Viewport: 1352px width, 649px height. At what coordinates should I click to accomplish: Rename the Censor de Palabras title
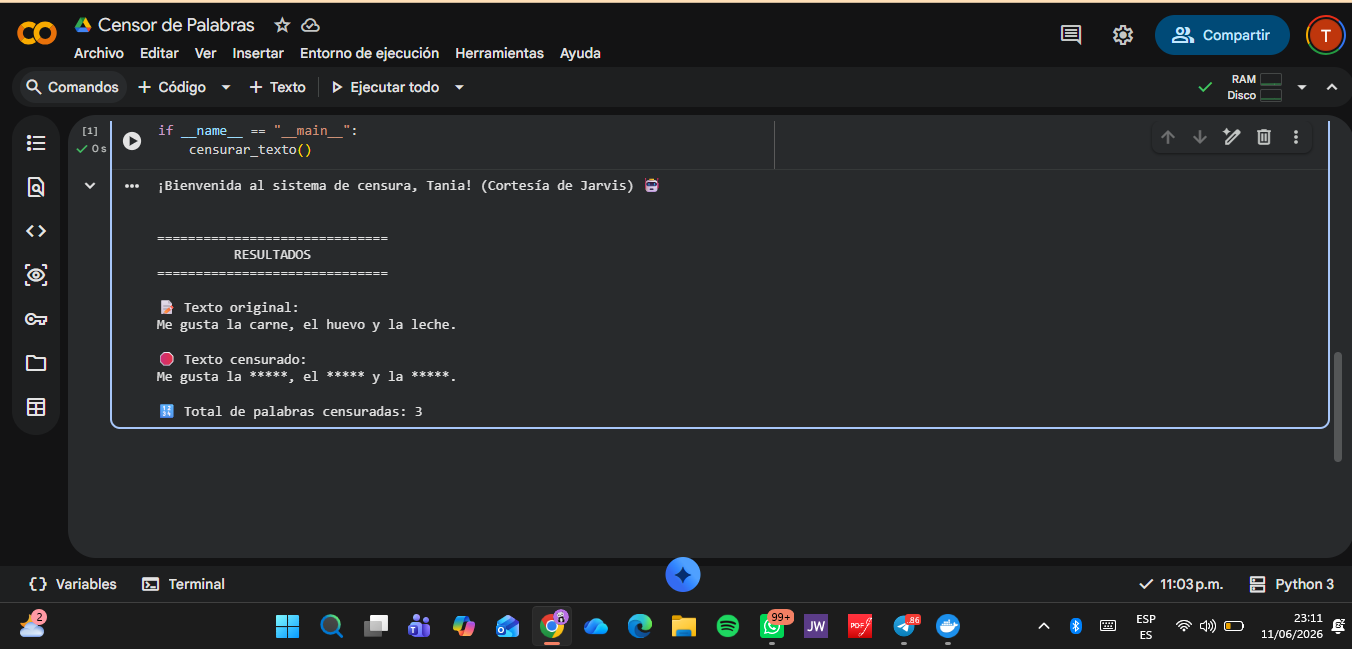176,25
